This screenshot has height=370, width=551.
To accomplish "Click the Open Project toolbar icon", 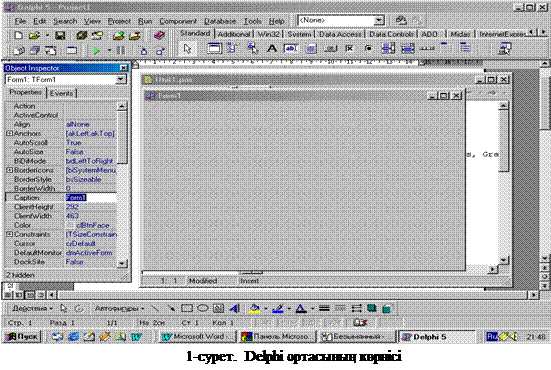I will [x=97, y=35].
